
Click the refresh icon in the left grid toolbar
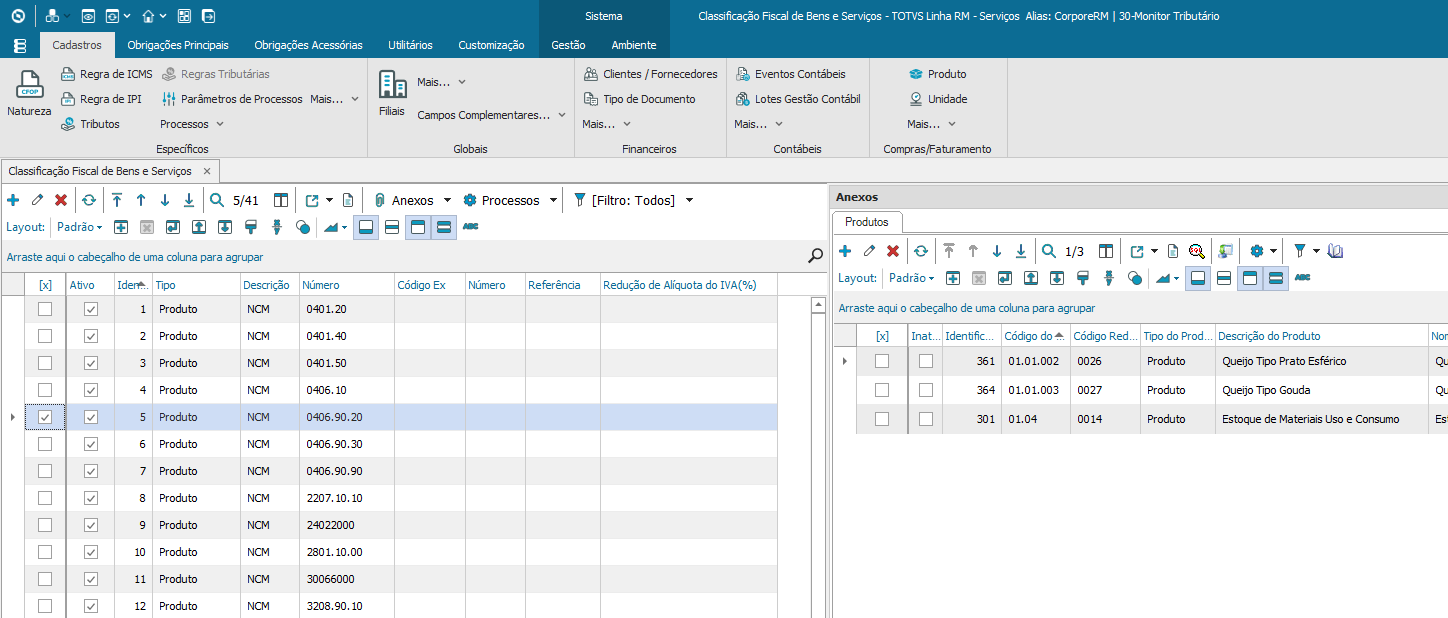click(88, 200)
